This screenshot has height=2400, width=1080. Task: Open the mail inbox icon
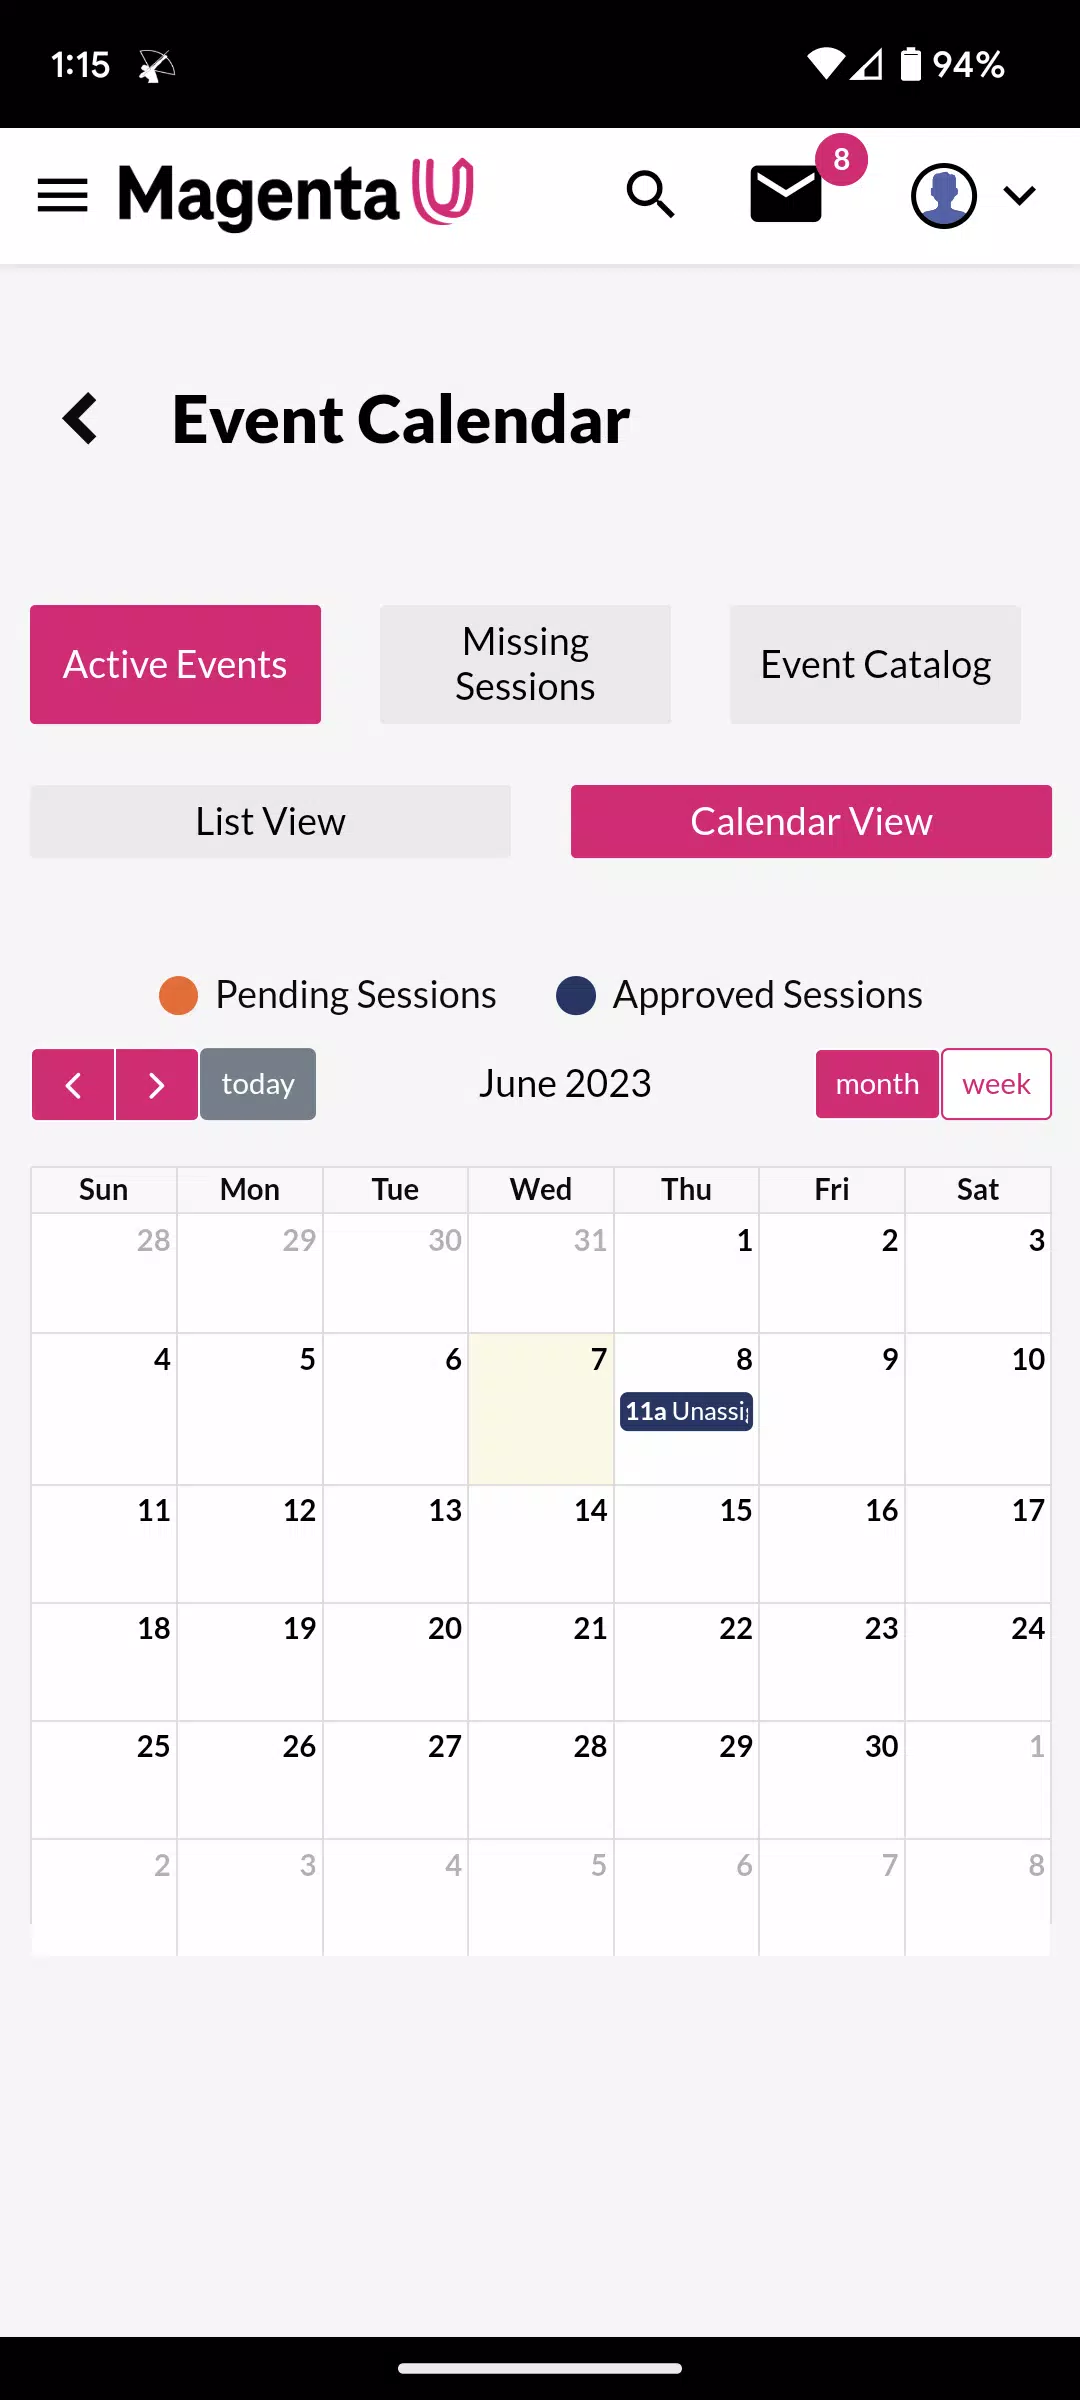click(786, 195)
